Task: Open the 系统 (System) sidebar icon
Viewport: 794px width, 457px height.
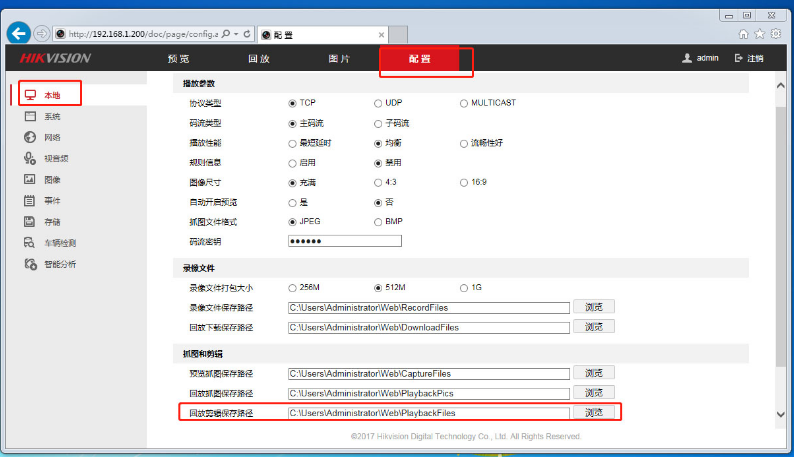Action: coord(30,116)
